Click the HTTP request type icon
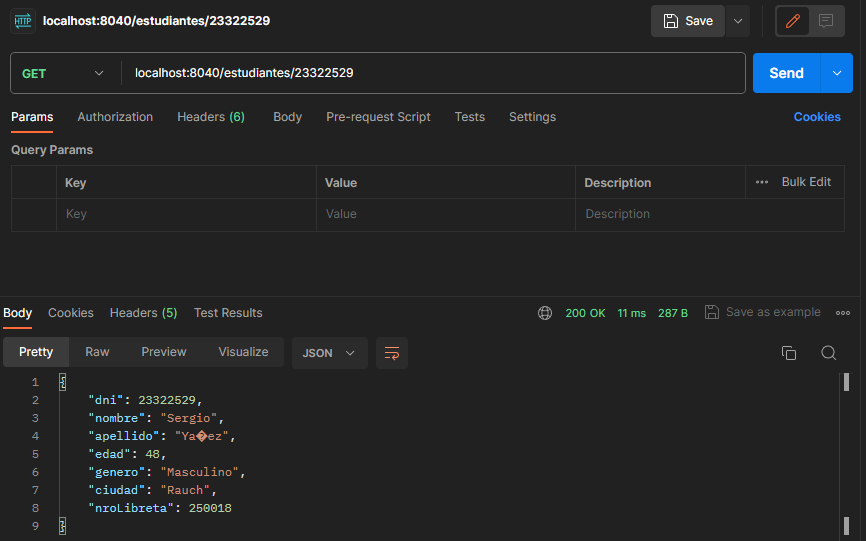 coord(23,21)
